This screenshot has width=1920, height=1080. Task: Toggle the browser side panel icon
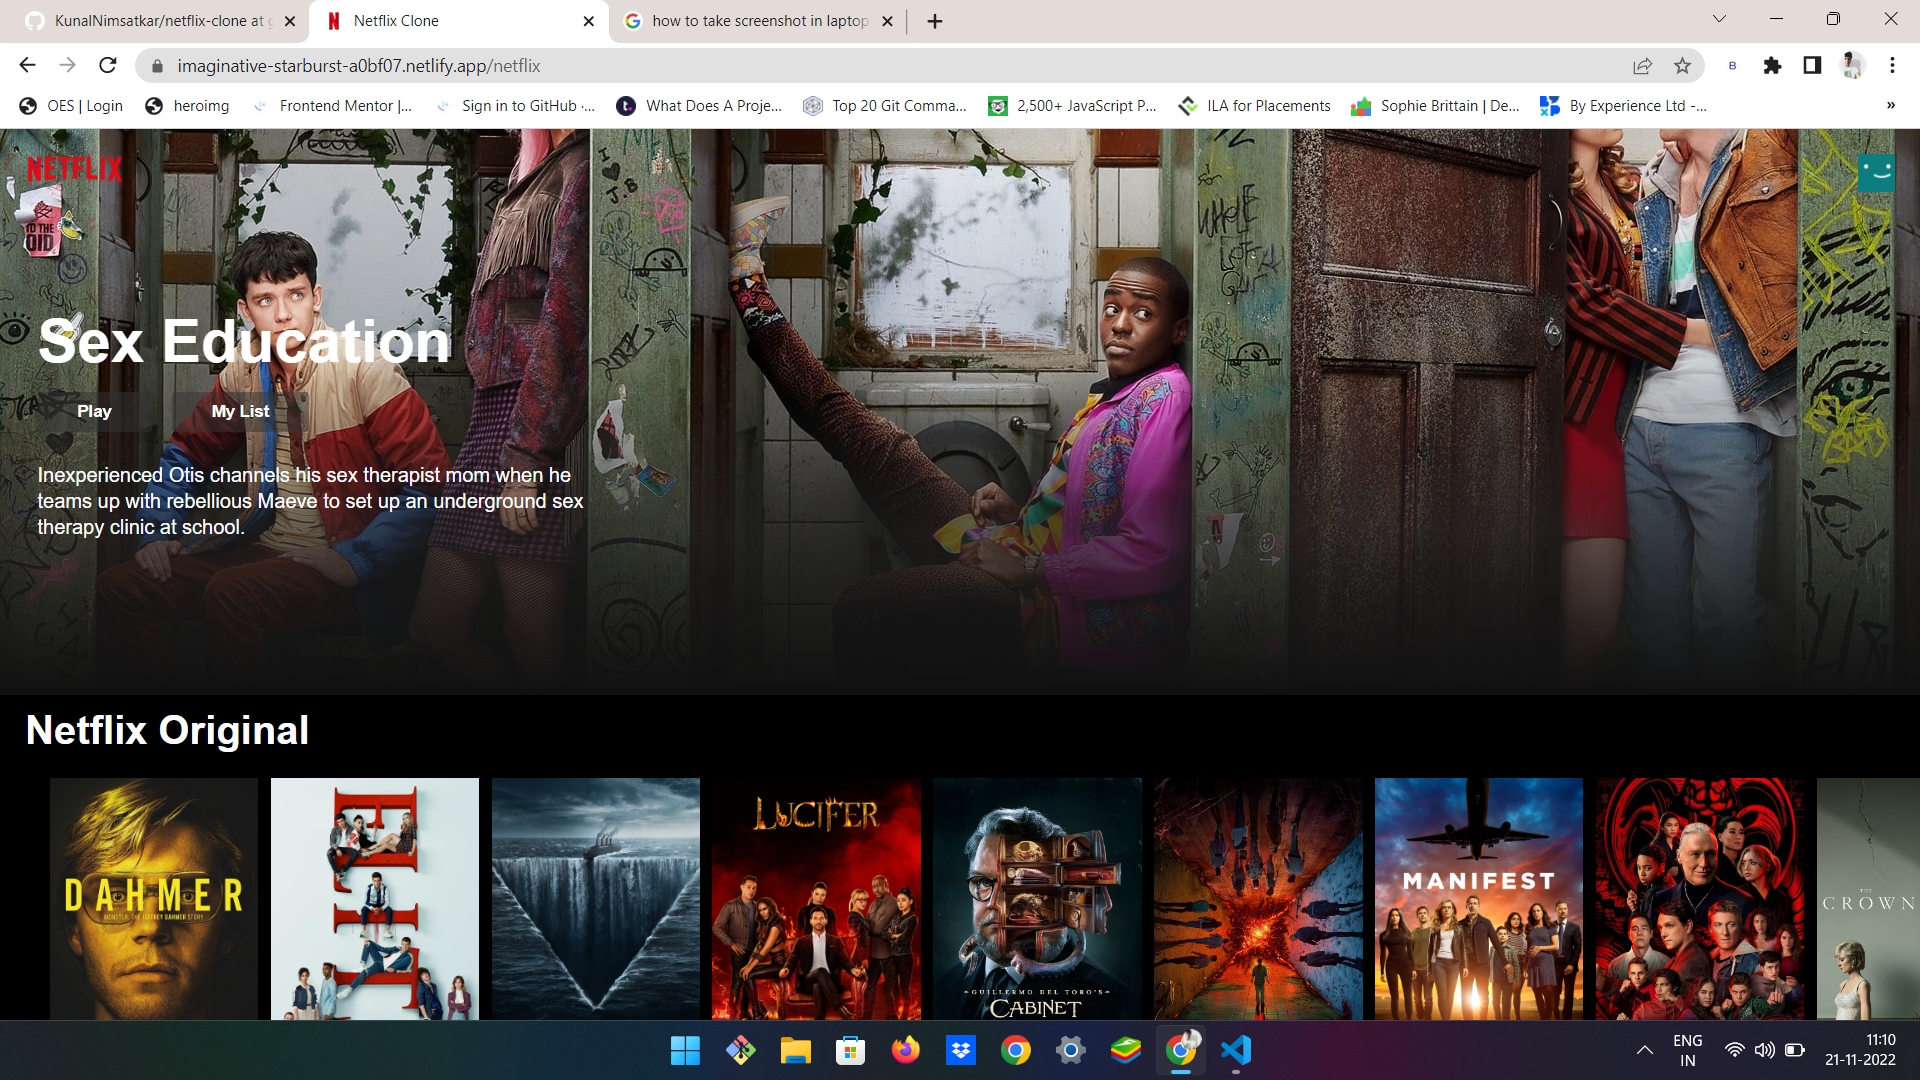[x=1812, y=66]
